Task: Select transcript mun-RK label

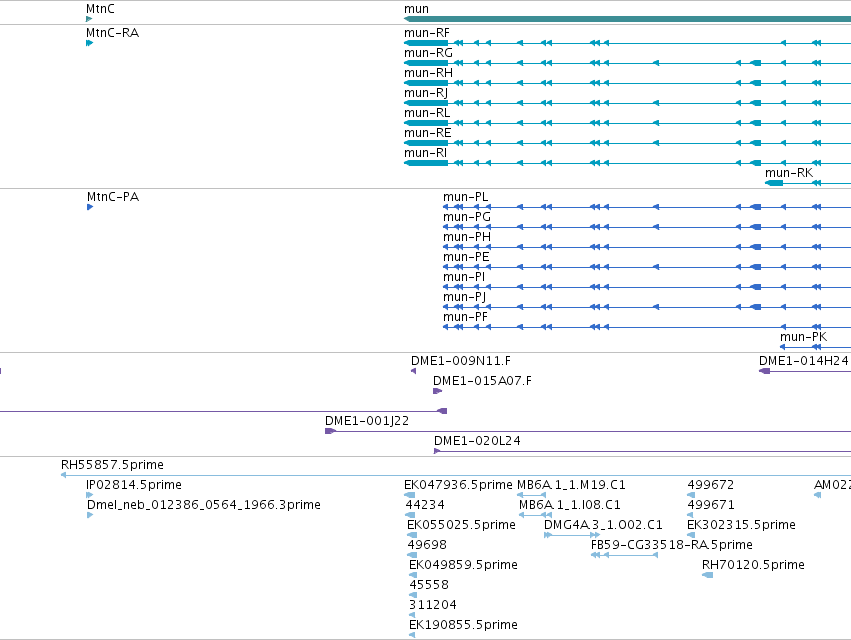Action: click(789, 173)
